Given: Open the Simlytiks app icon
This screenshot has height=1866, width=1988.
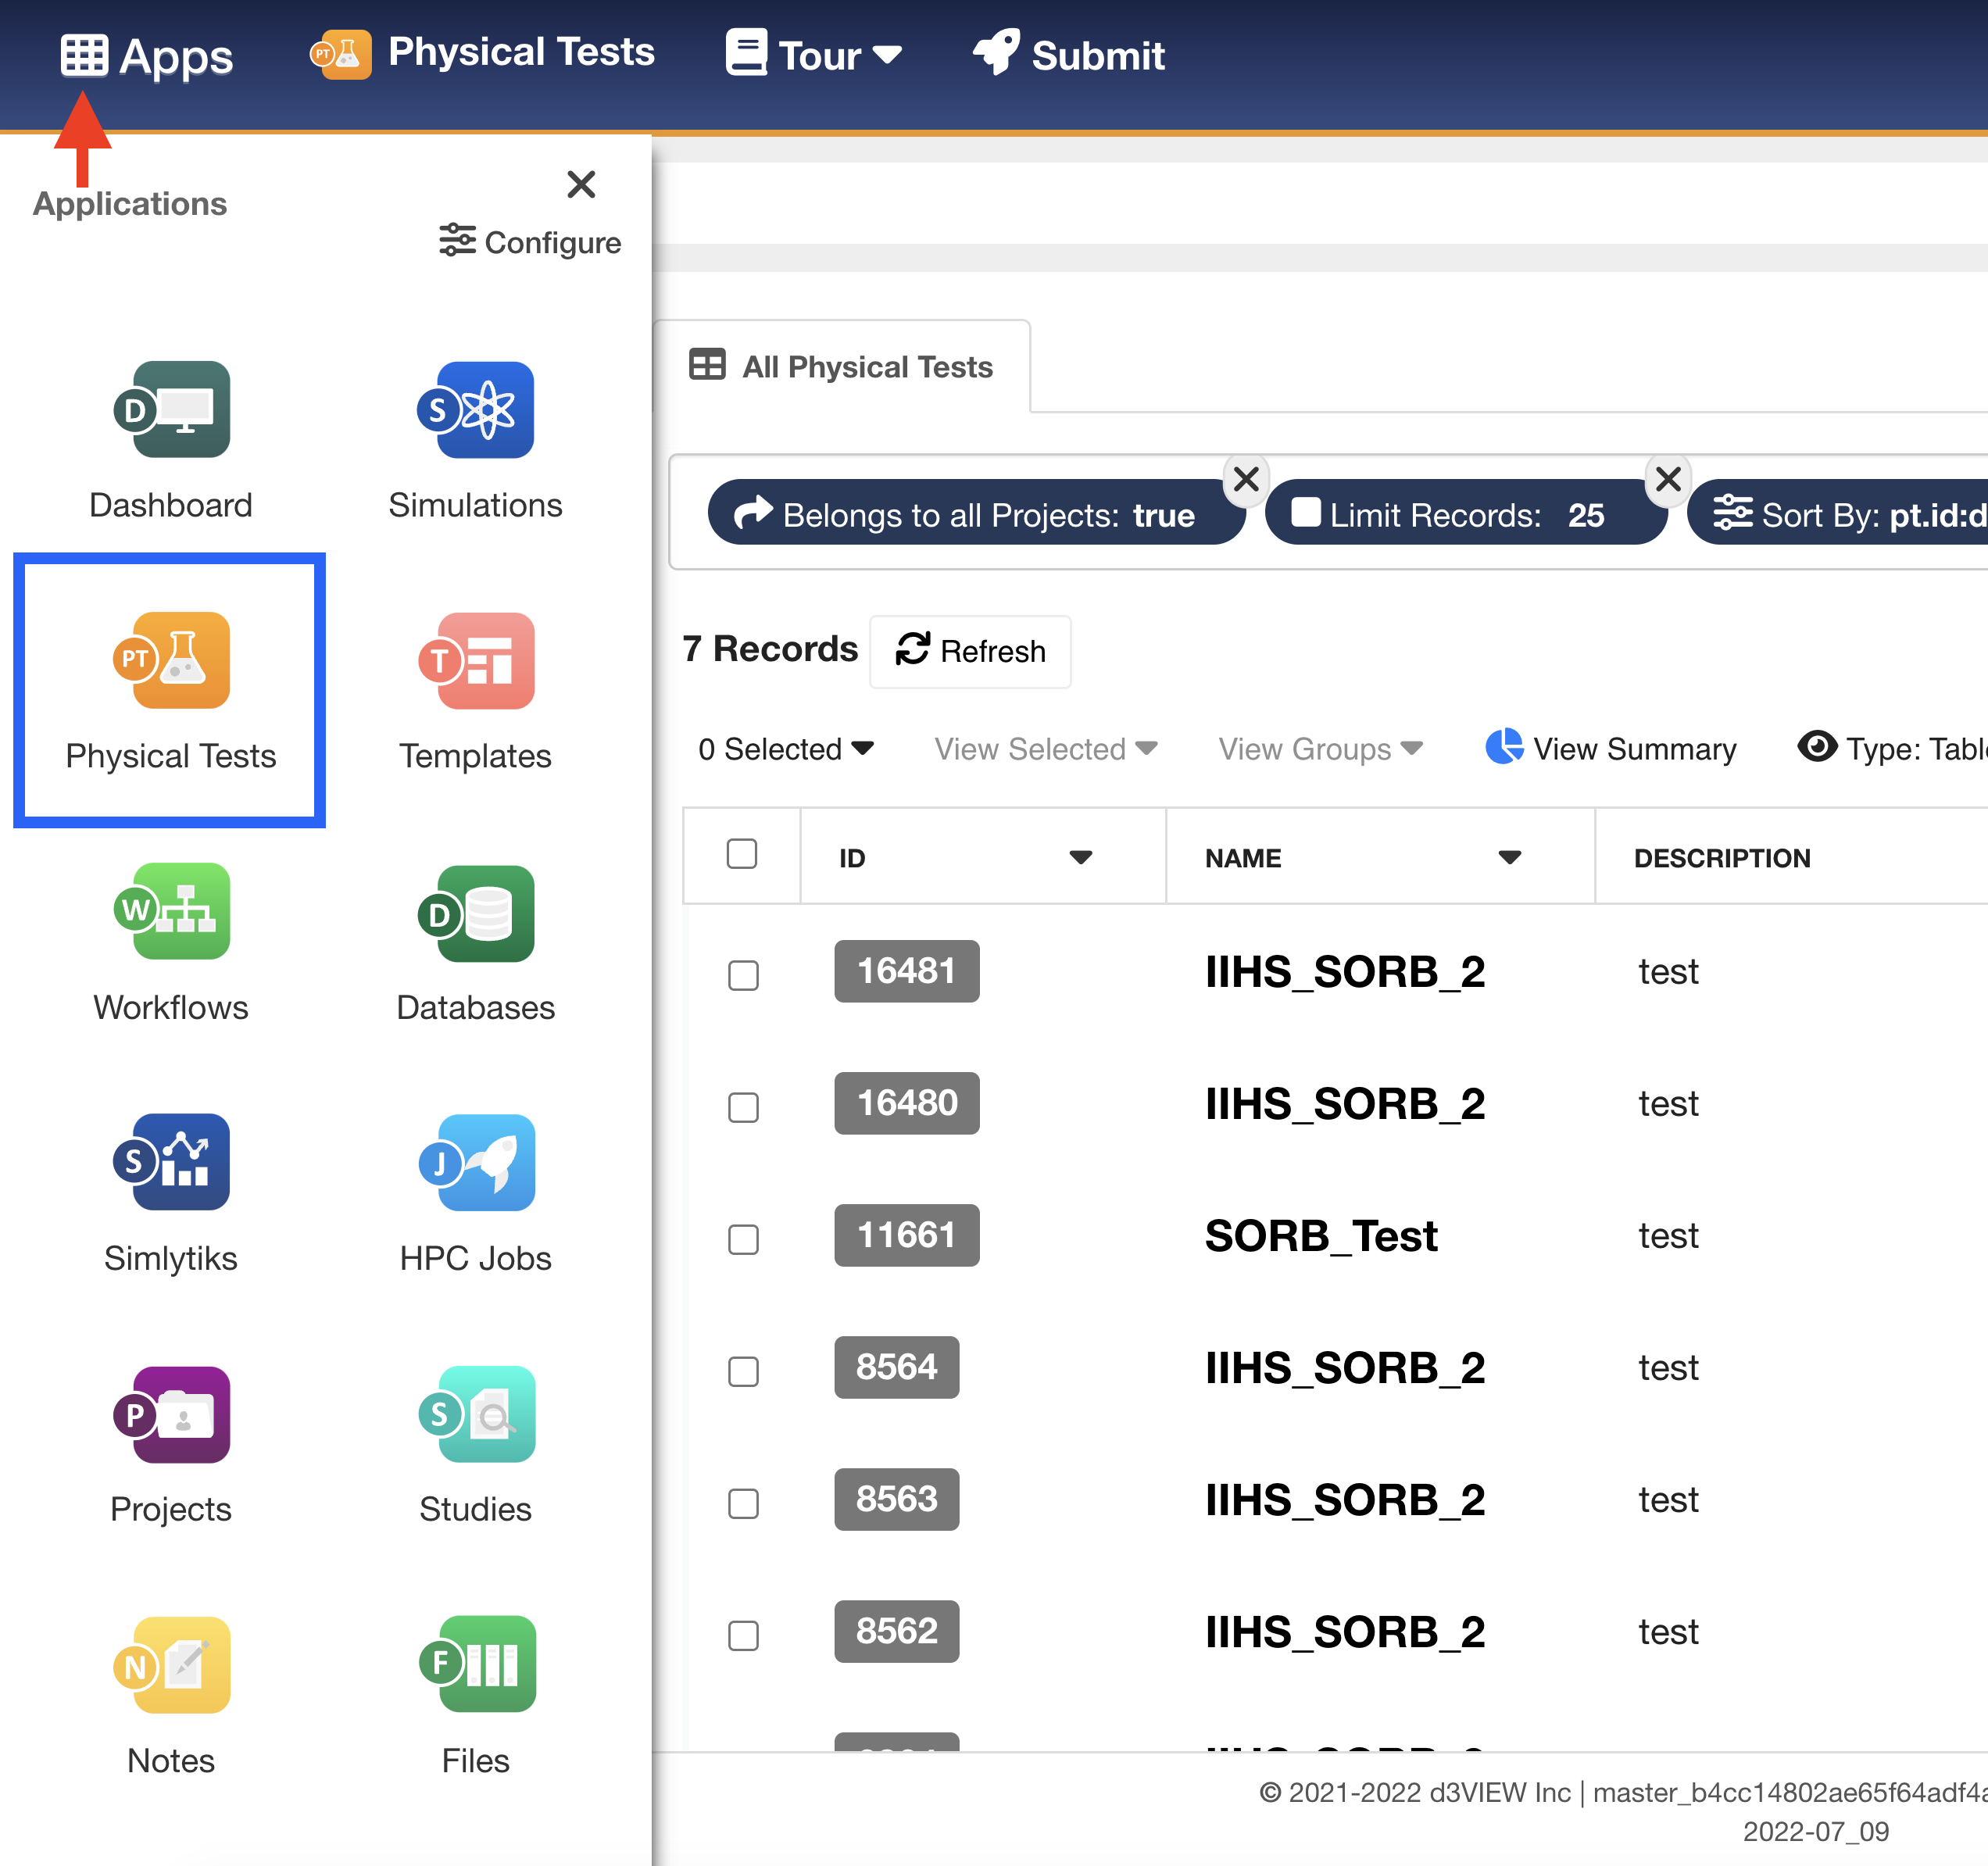Looking at the screenshot, I should click(171, 1162).
